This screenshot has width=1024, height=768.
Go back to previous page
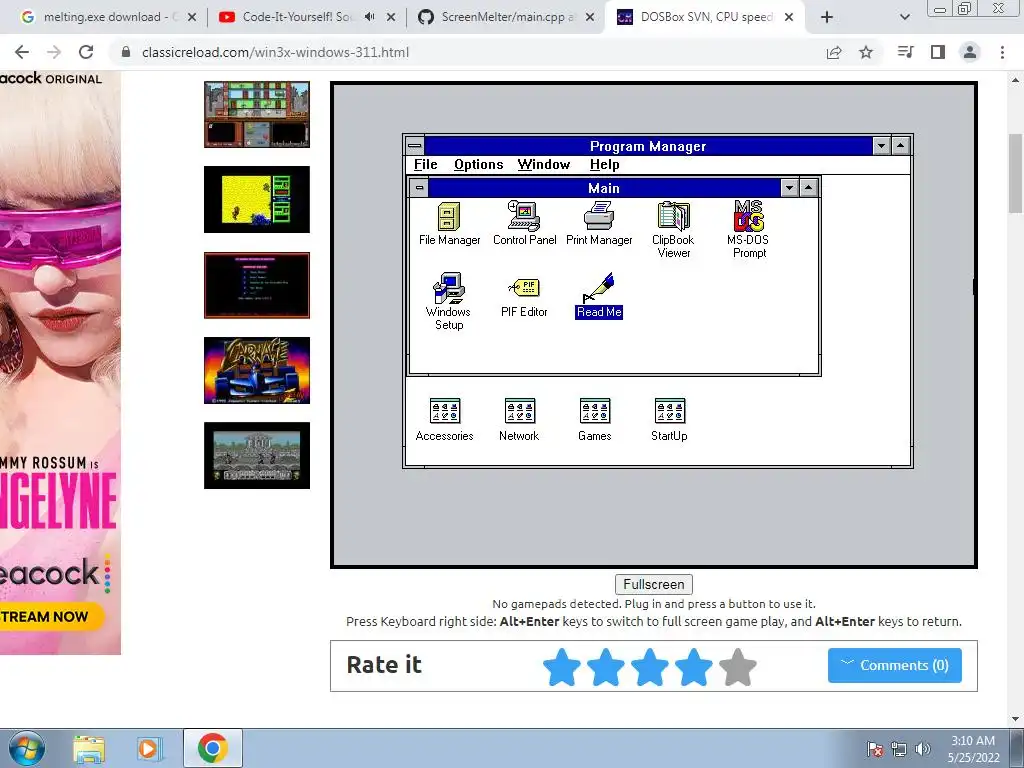click(22, 52)
